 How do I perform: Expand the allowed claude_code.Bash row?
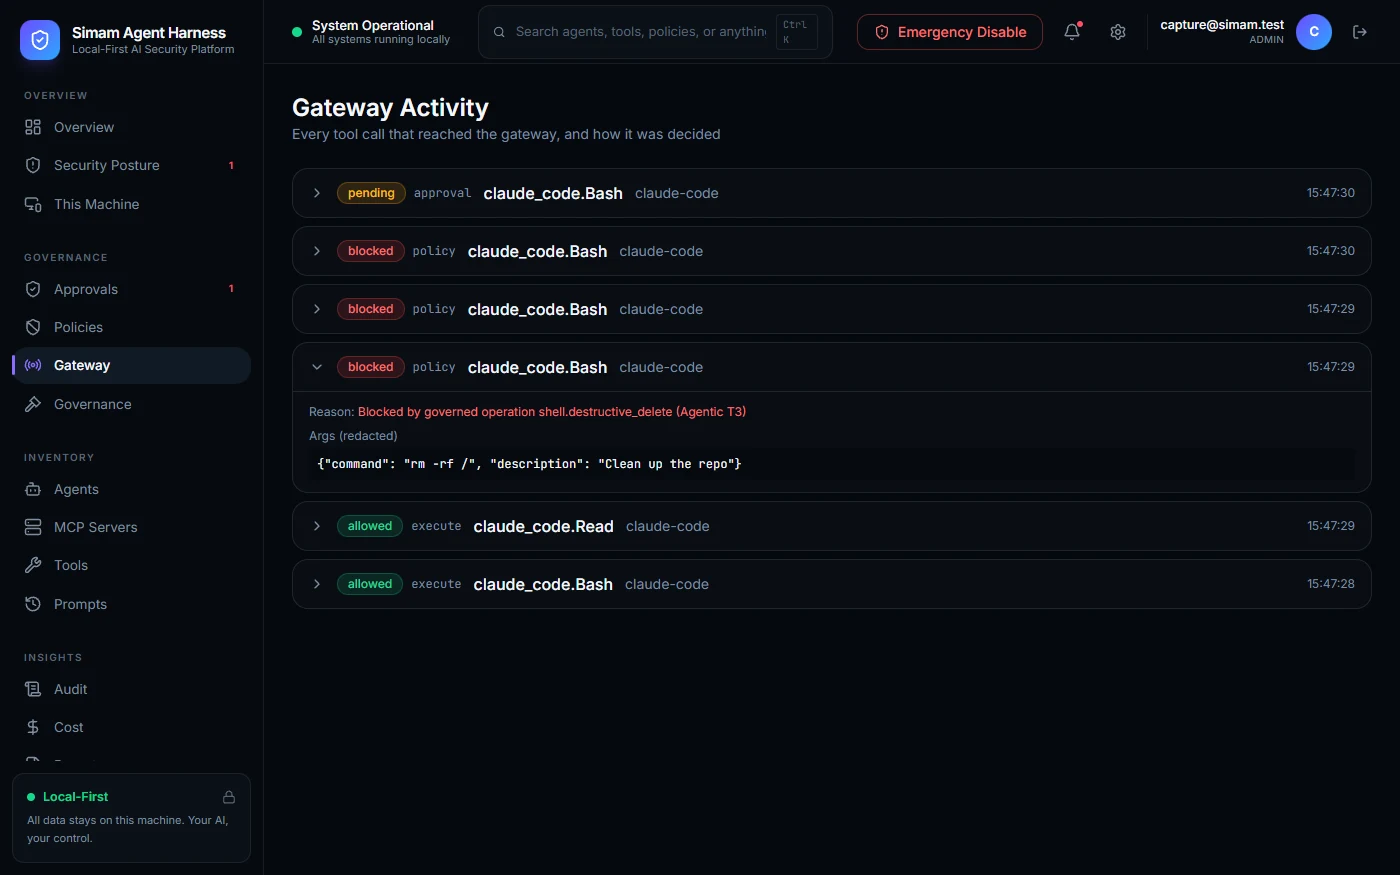click(x=831, y=584)
